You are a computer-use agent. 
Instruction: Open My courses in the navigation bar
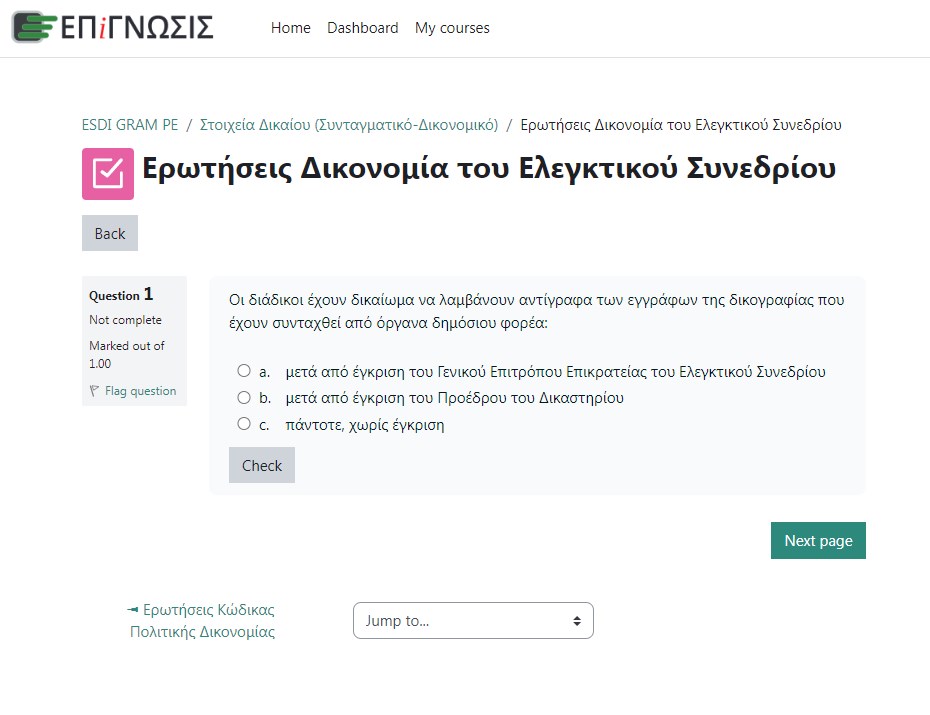pyautogui.click(x=452, y=28)
